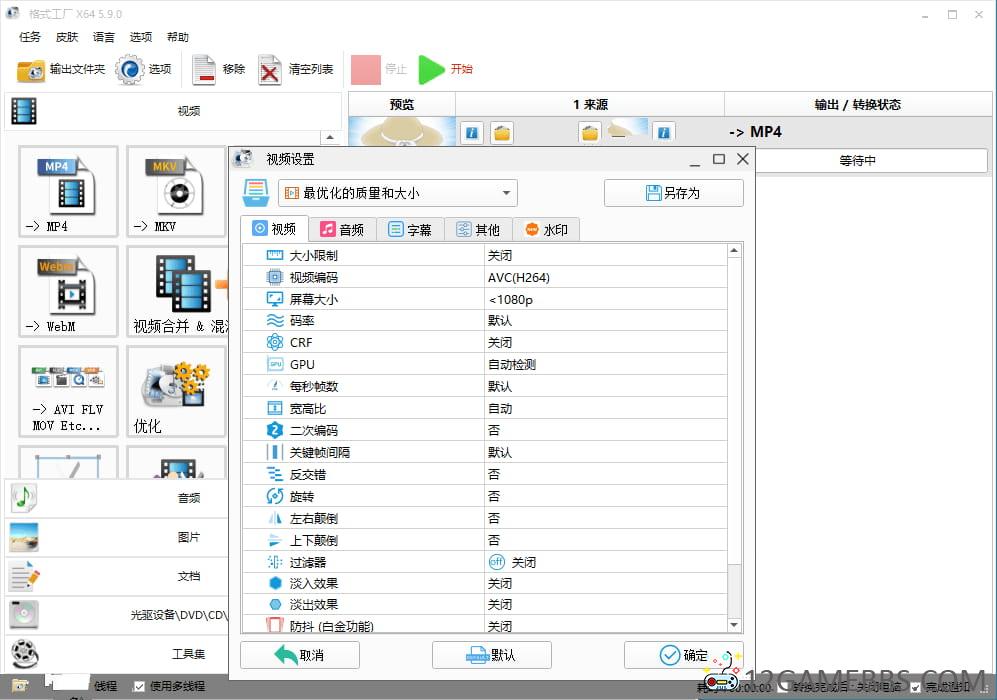The height and width of the screenshot is (700, 997).
Task: Click the Clear List (清空列表) icon
Action: click(x=270, y=69)
